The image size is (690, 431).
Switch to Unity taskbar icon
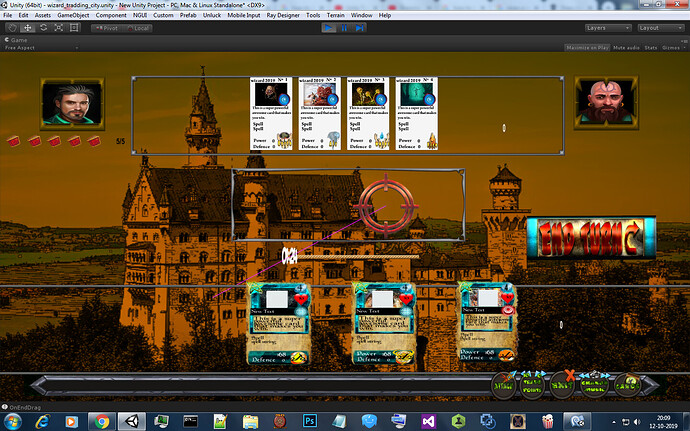pyautogui.click(x=132, y=422)
